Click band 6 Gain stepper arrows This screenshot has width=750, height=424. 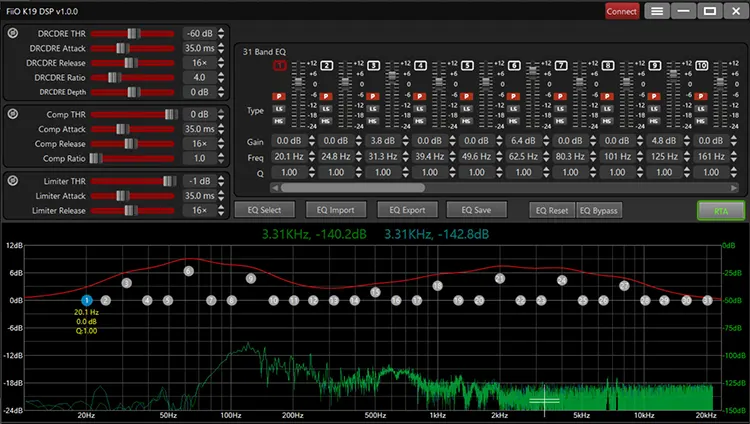click(x=546, y=141)
